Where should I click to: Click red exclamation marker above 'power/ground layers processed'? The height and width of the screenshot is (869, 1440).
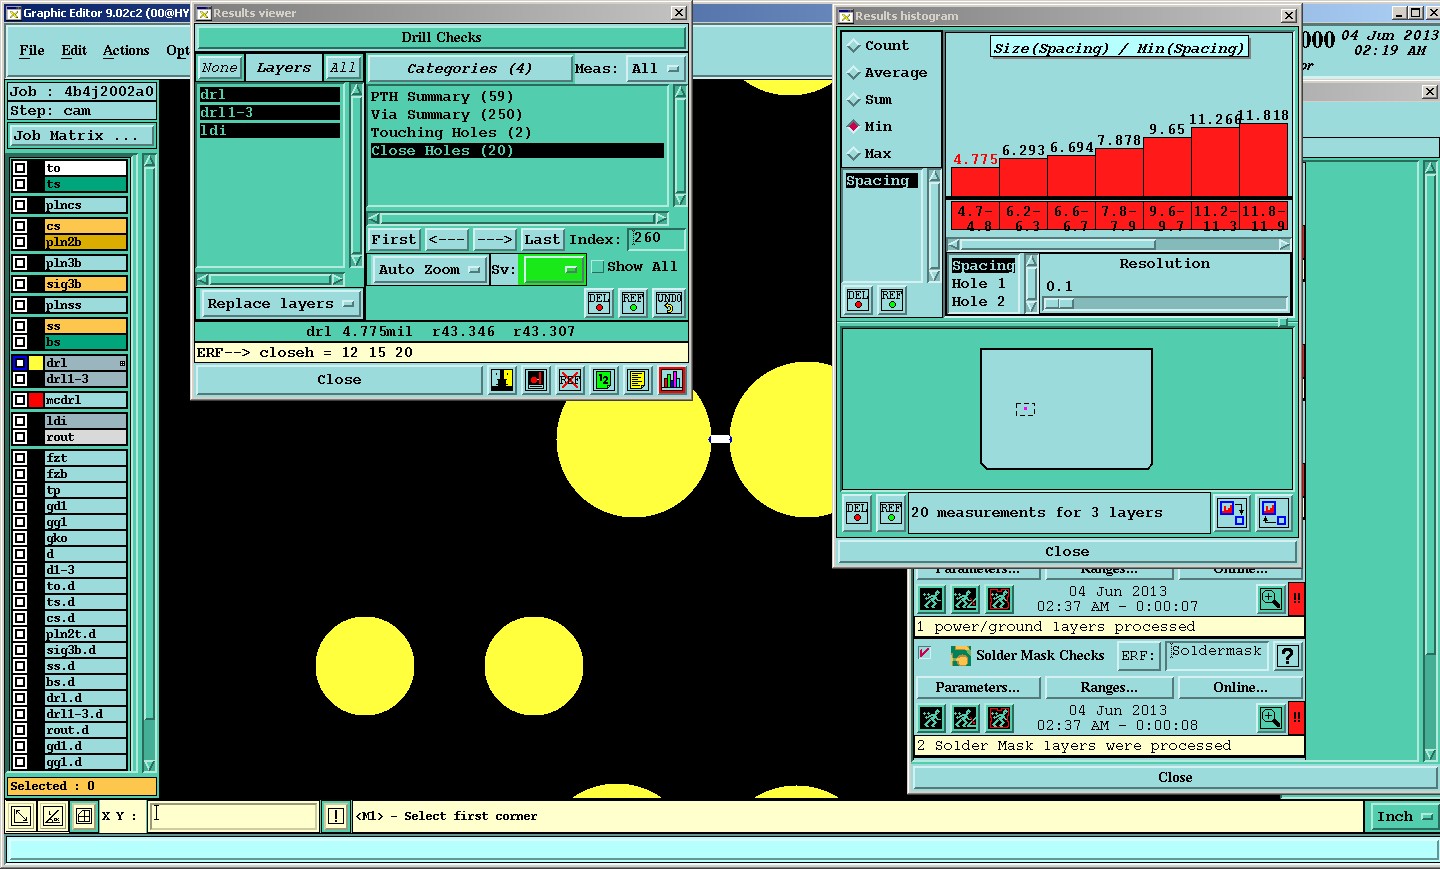point(1296,599)
